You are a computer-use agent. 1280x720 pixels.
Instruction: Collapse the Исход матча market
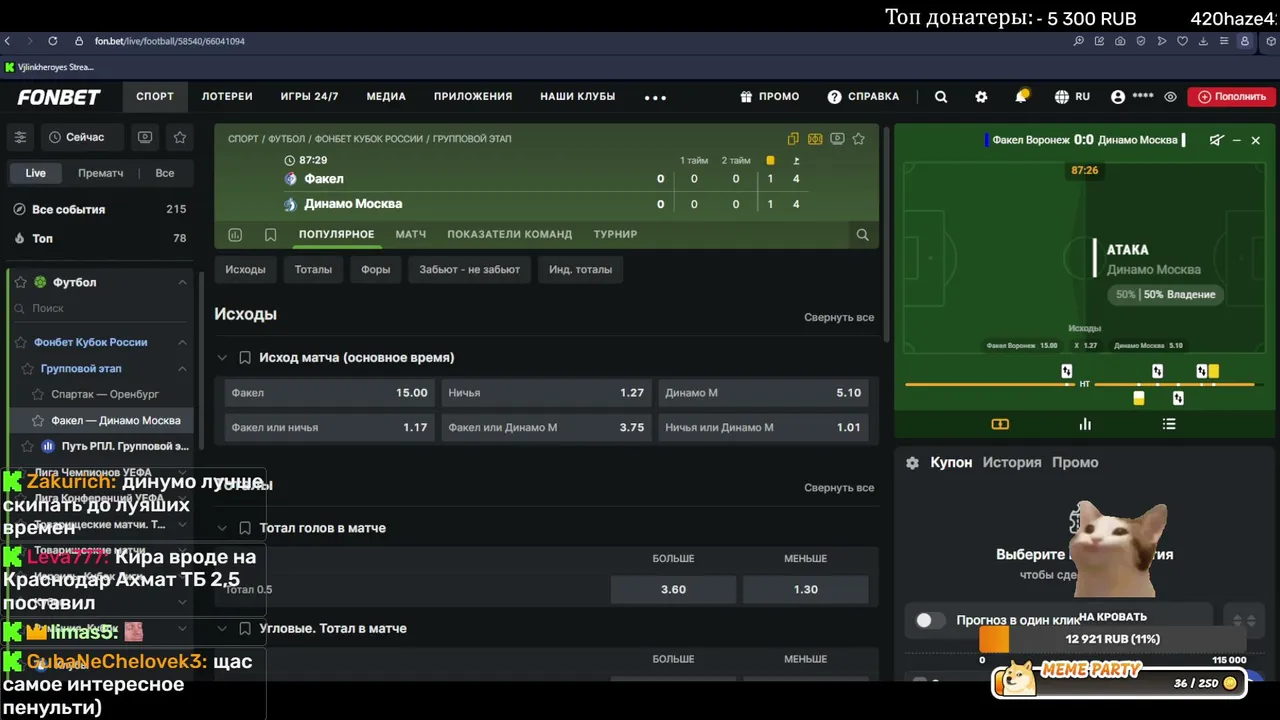[222, 358]
